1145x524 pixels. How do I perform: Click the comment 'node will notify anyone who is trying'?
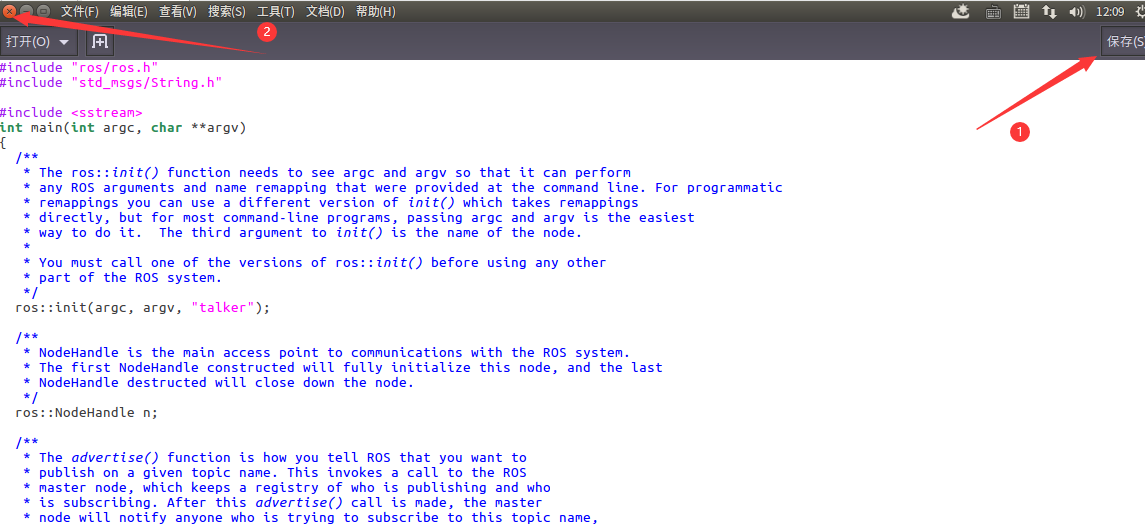[310, 517]
